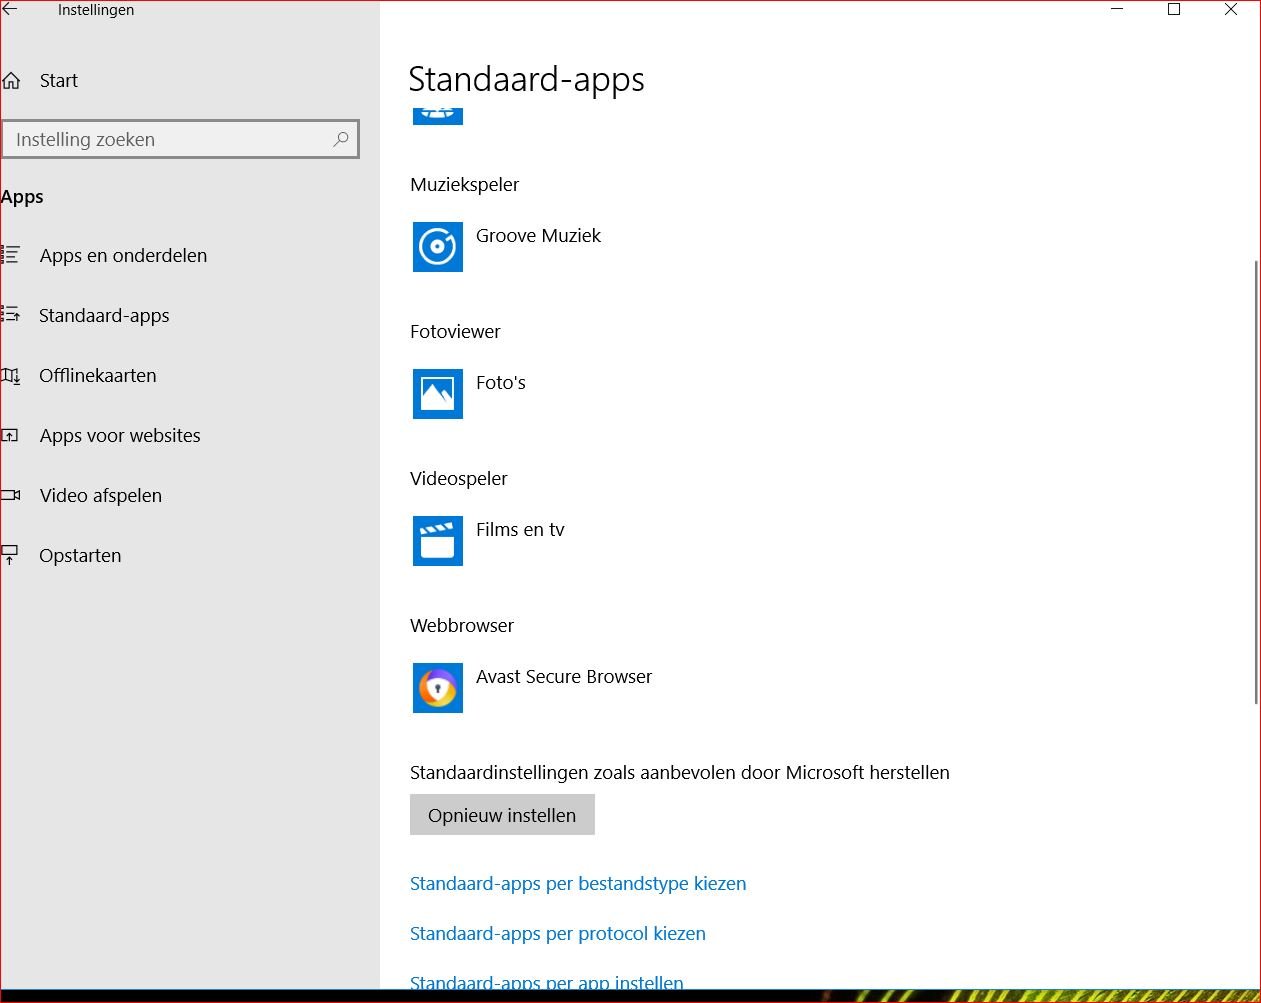Click the Apps section header in sidebar
The image size is (1261, 1003).
(22, 197)
